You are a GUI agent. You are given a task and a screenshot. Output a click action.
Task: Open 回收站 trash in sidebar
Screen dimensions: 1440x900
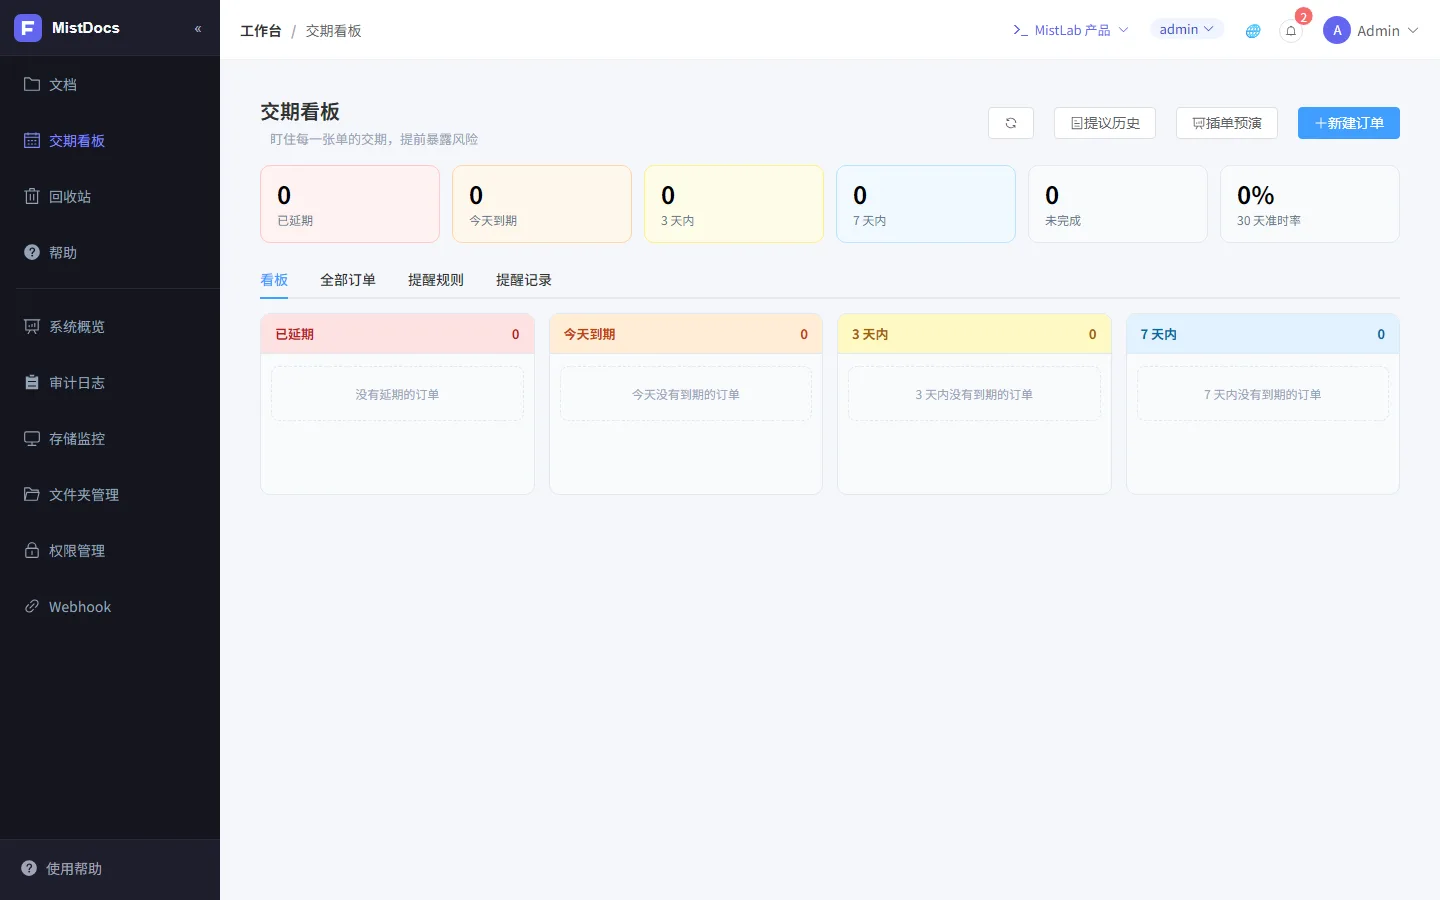(x=110, y=197)
